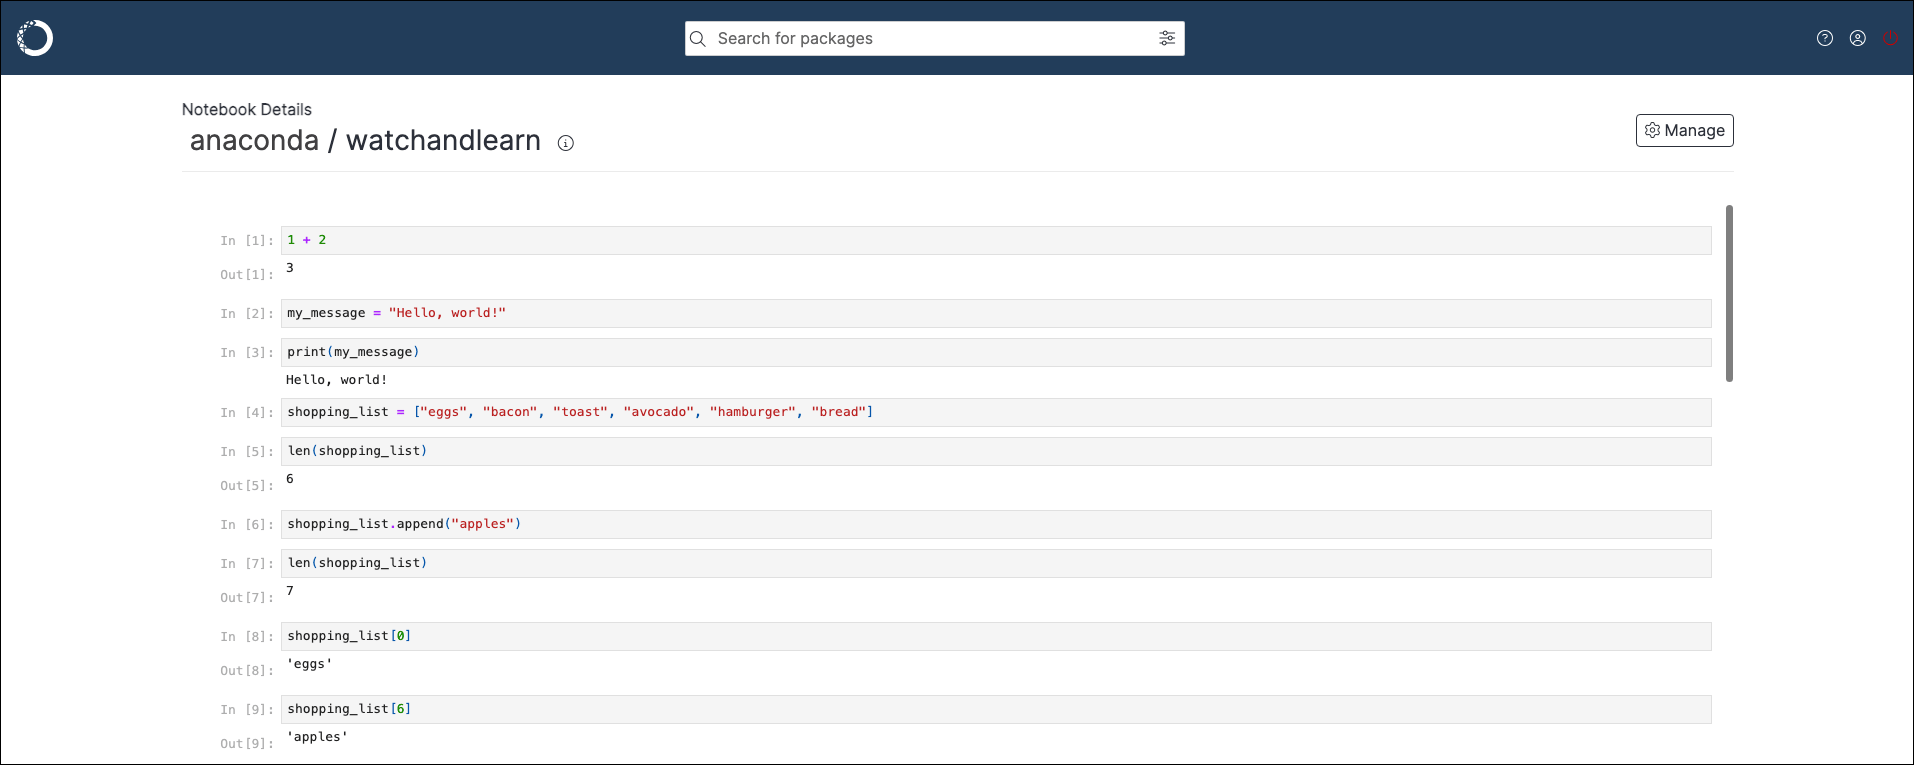Click the len(shopping_list) cell In [5]
This screenshot has height=765, width=1914.
click(996, 451)
